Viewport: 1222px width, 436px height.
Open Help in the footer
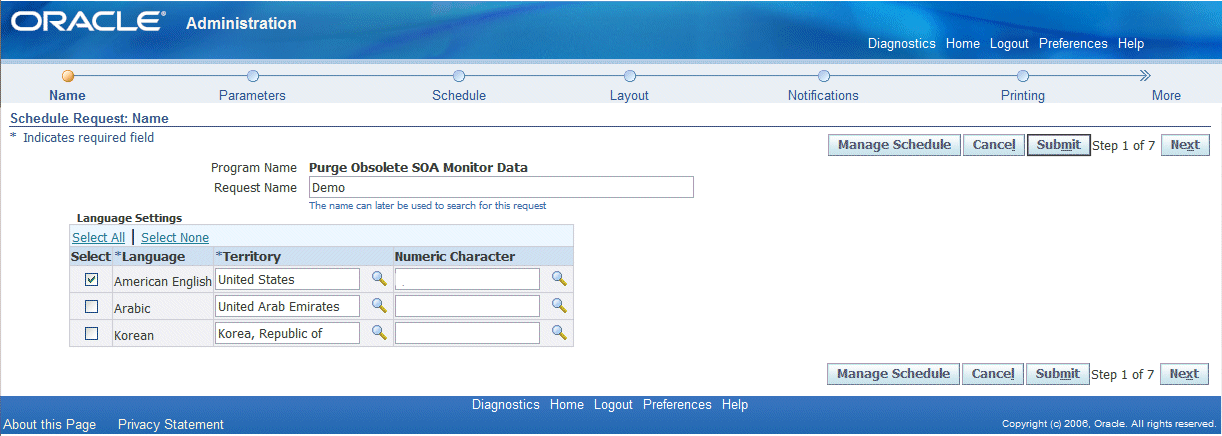[x=735, y=405]
